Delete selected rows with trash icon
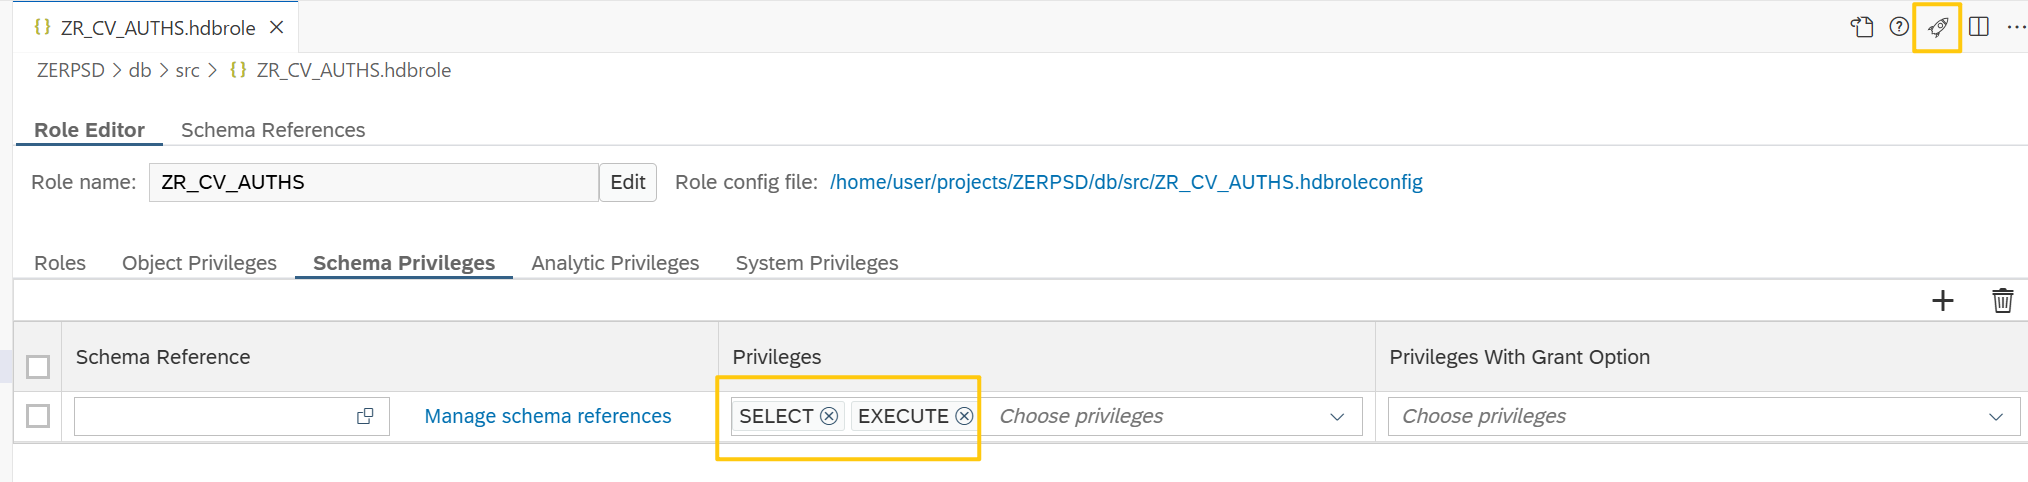 [2002, 300]
